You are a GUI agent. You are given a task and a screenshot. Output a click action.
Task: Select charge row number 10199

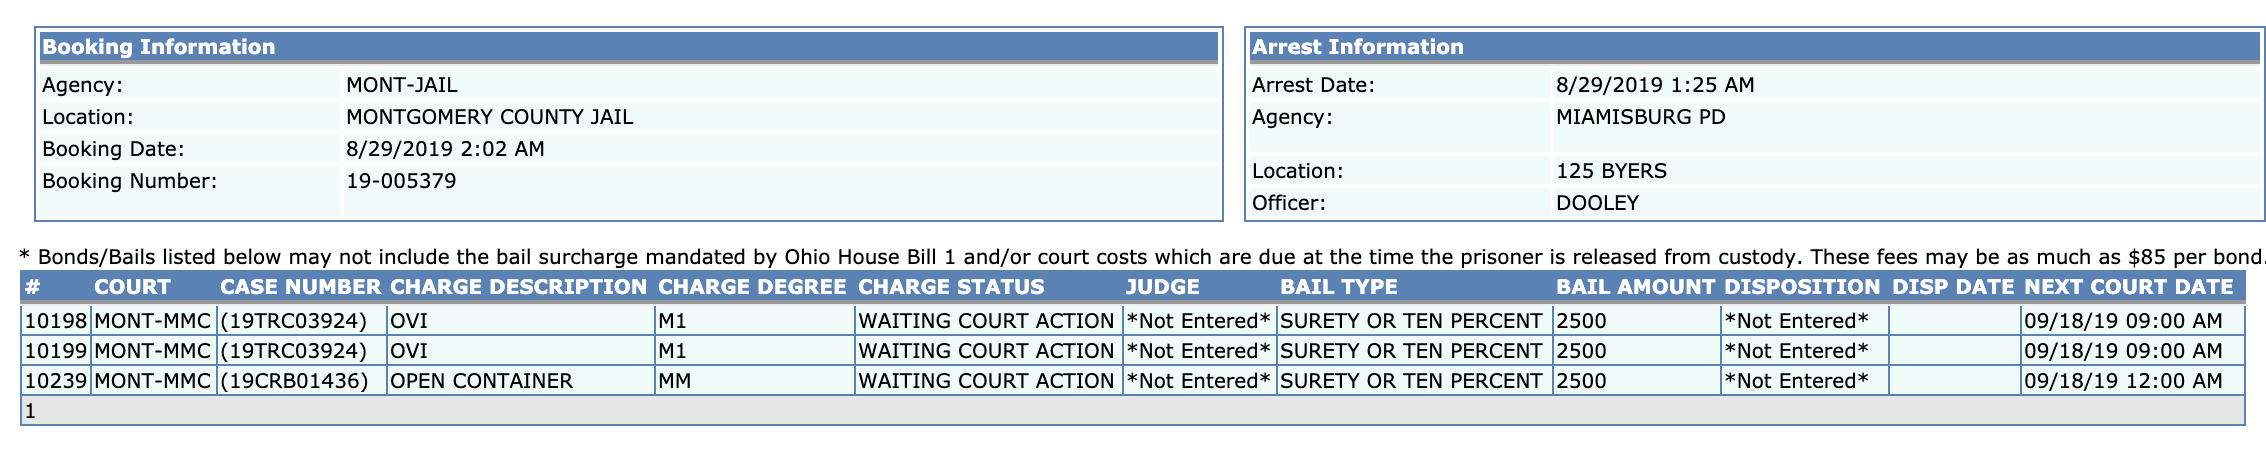tap(1133, 351)
